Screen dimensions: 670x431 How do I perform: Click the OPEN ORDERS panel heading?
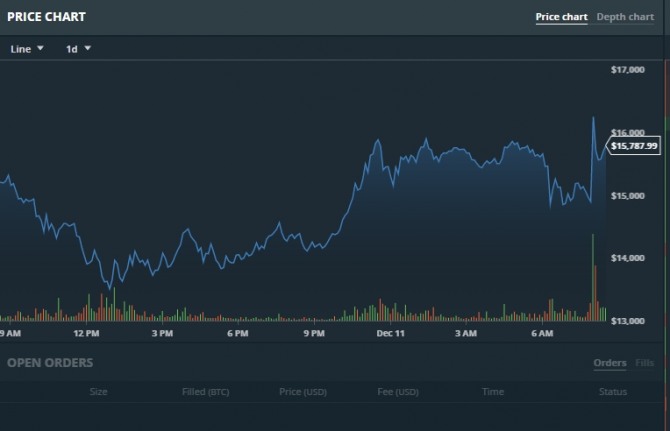[50, 363]
